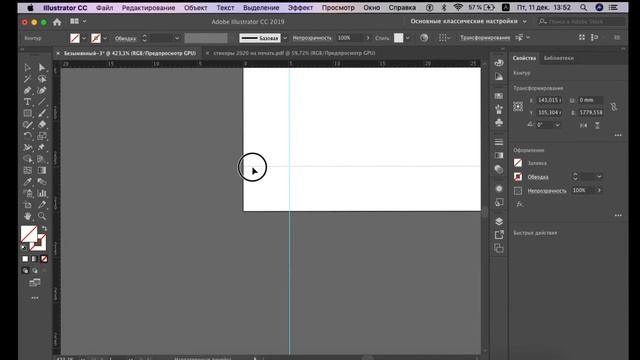Select the Lasso tool

42,79
